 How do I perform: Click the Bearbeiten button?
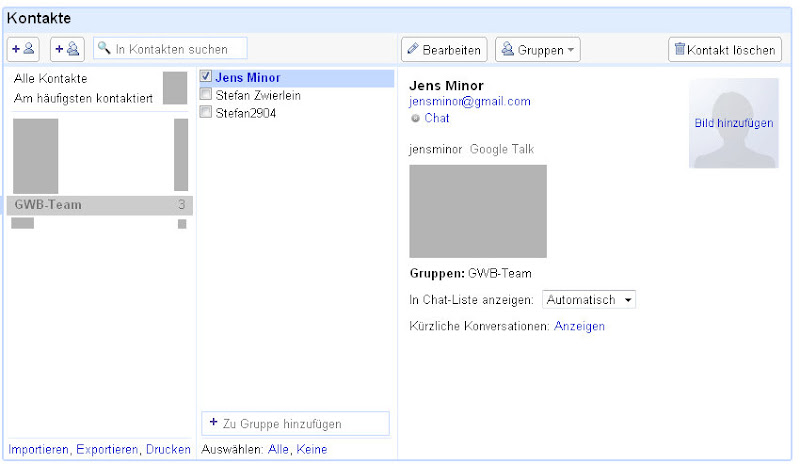[x=444, y=50]
